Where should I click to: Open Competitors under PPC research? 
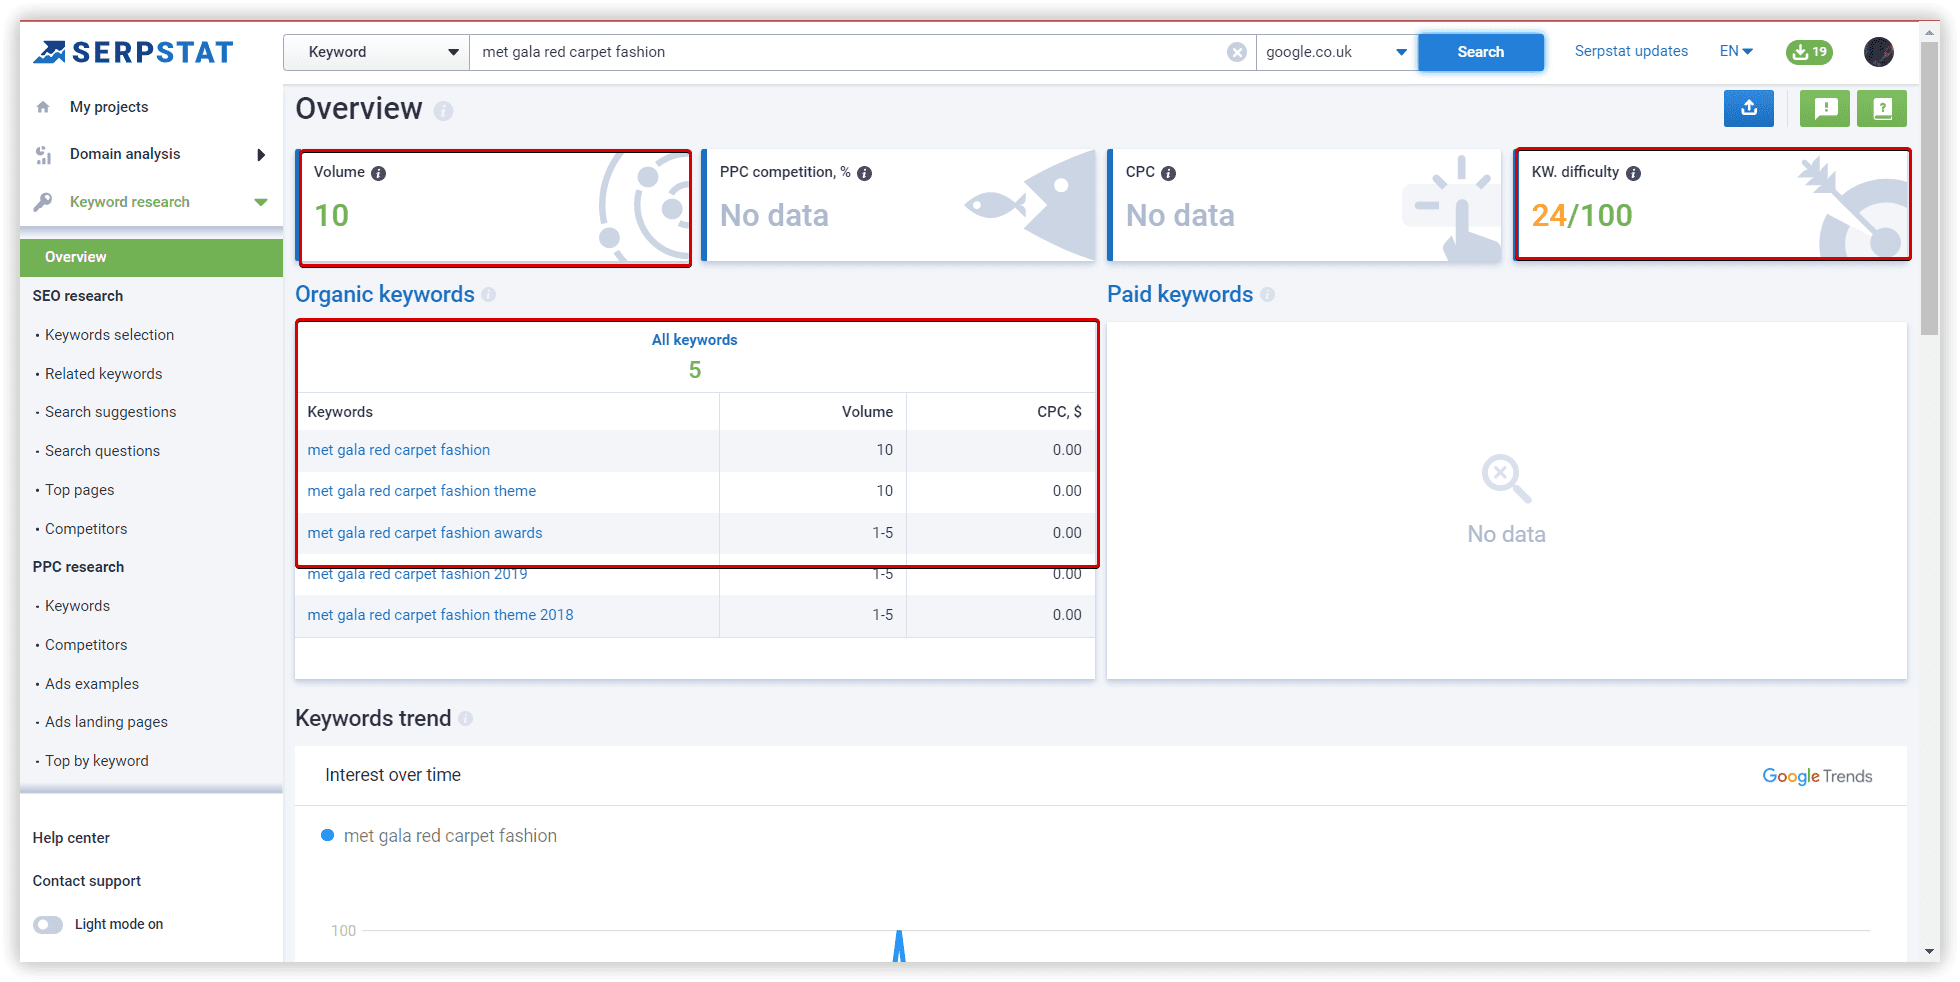pyautogui.click(x=86, y=645)
